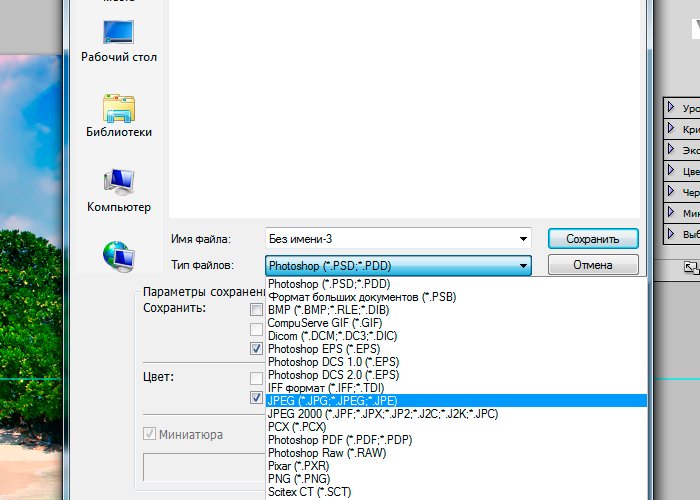Uncheck the checked box in Сохранить section
The image size is (700, 500).
pos(257,349)
